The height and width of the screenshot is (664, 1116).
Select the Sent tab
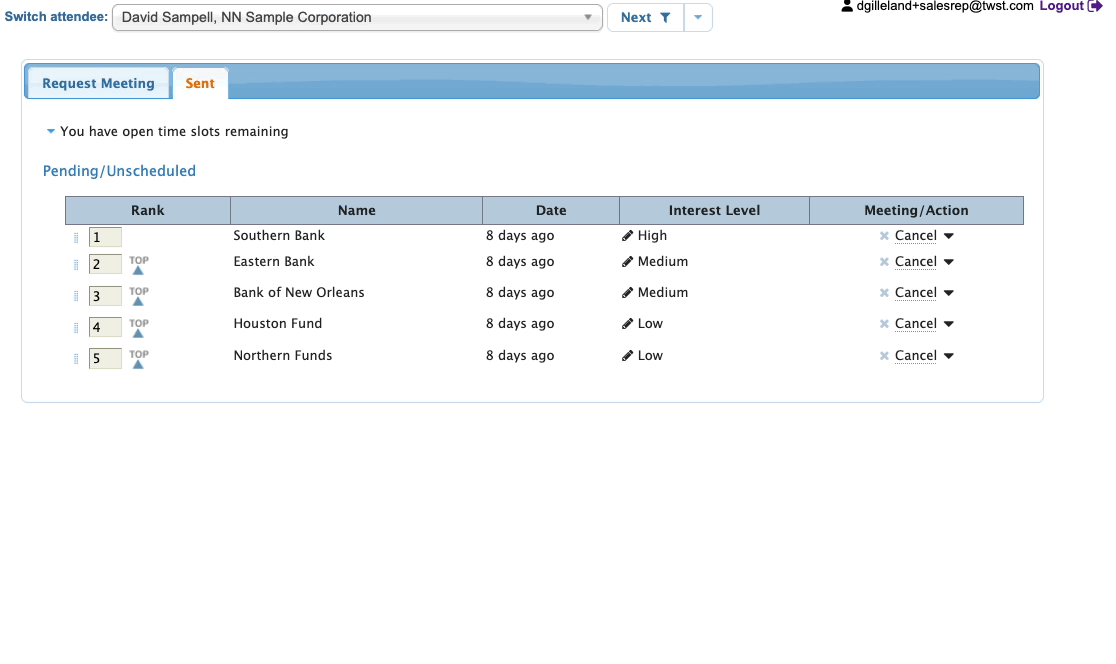[200, 84]
